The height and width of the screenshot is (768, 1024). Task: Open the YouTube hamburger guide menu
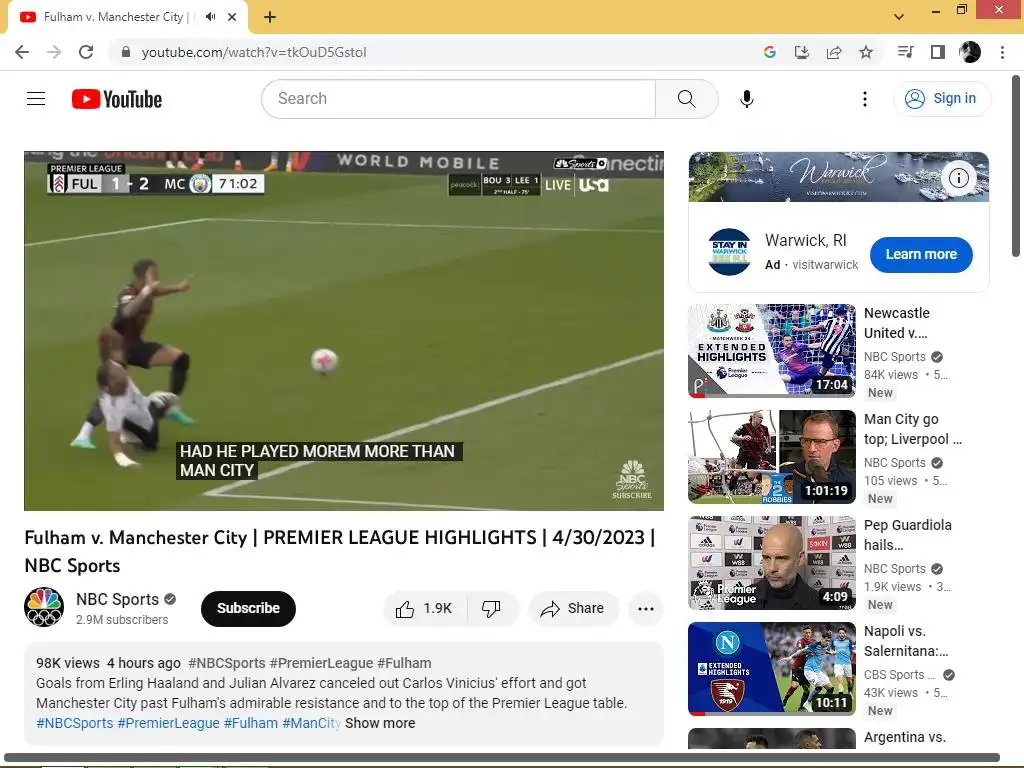point(36,99)
